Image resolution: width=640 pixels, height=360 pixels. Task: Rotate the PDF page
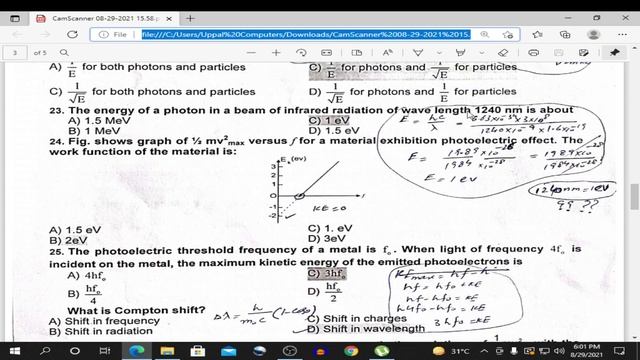click(x=301, y=53)
